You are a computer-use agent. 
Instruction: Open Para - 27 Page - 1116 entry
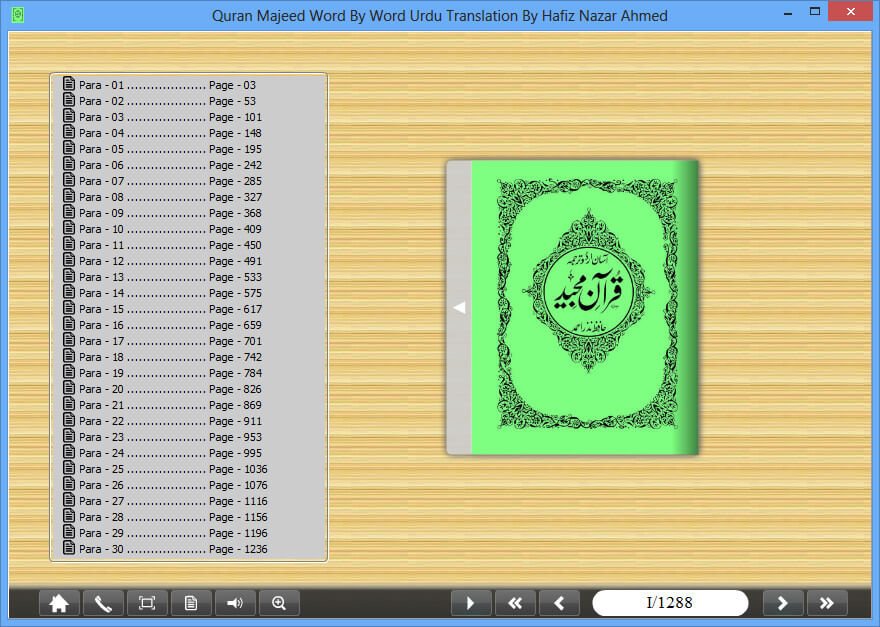[165, 501]
